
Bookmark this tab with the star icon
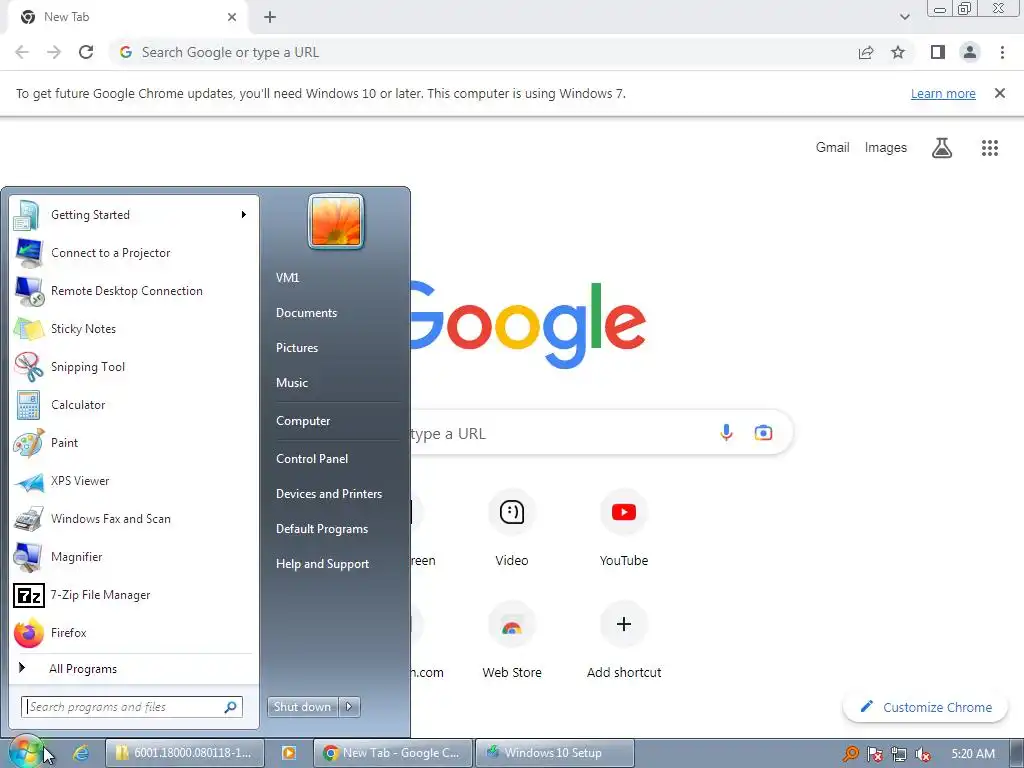(898, 52)
